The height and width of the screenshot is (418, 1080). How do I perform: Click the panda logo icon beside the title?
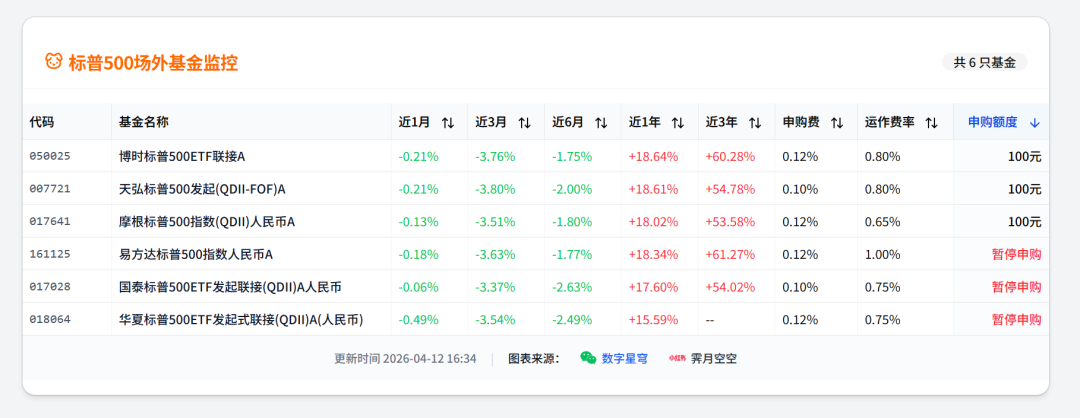(x=54, y=62)
